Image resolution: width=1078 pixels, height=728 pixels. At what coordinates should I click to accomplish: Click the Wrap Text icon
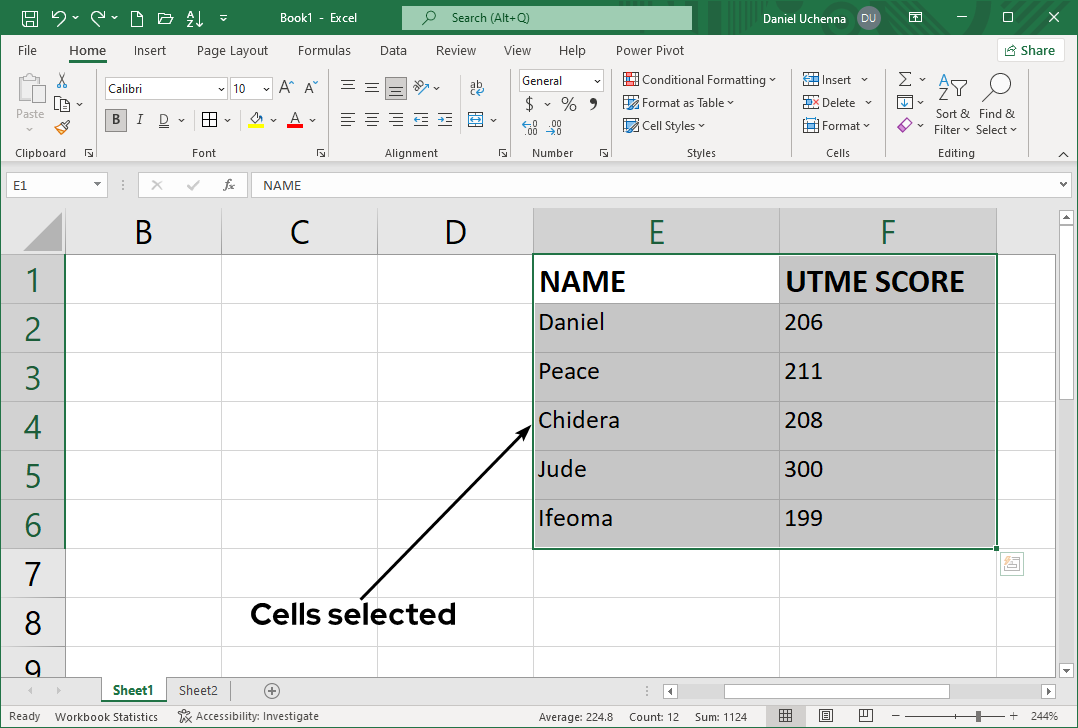[477, 88]
